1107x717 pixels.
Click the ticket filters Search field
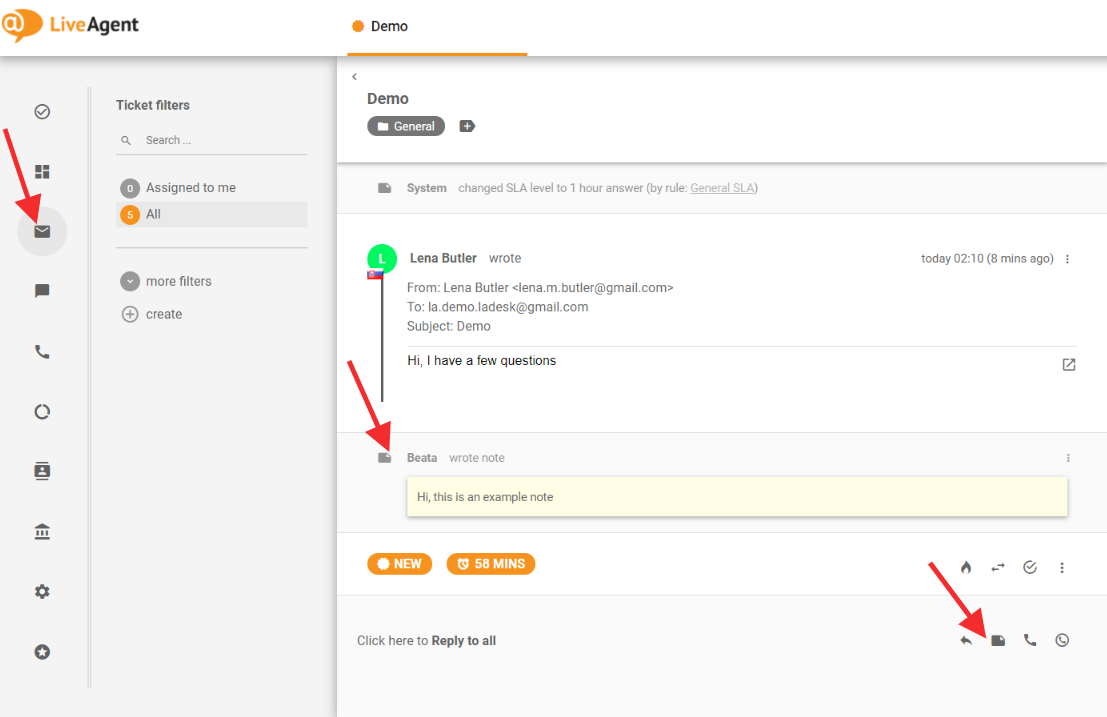click(220, 140)
